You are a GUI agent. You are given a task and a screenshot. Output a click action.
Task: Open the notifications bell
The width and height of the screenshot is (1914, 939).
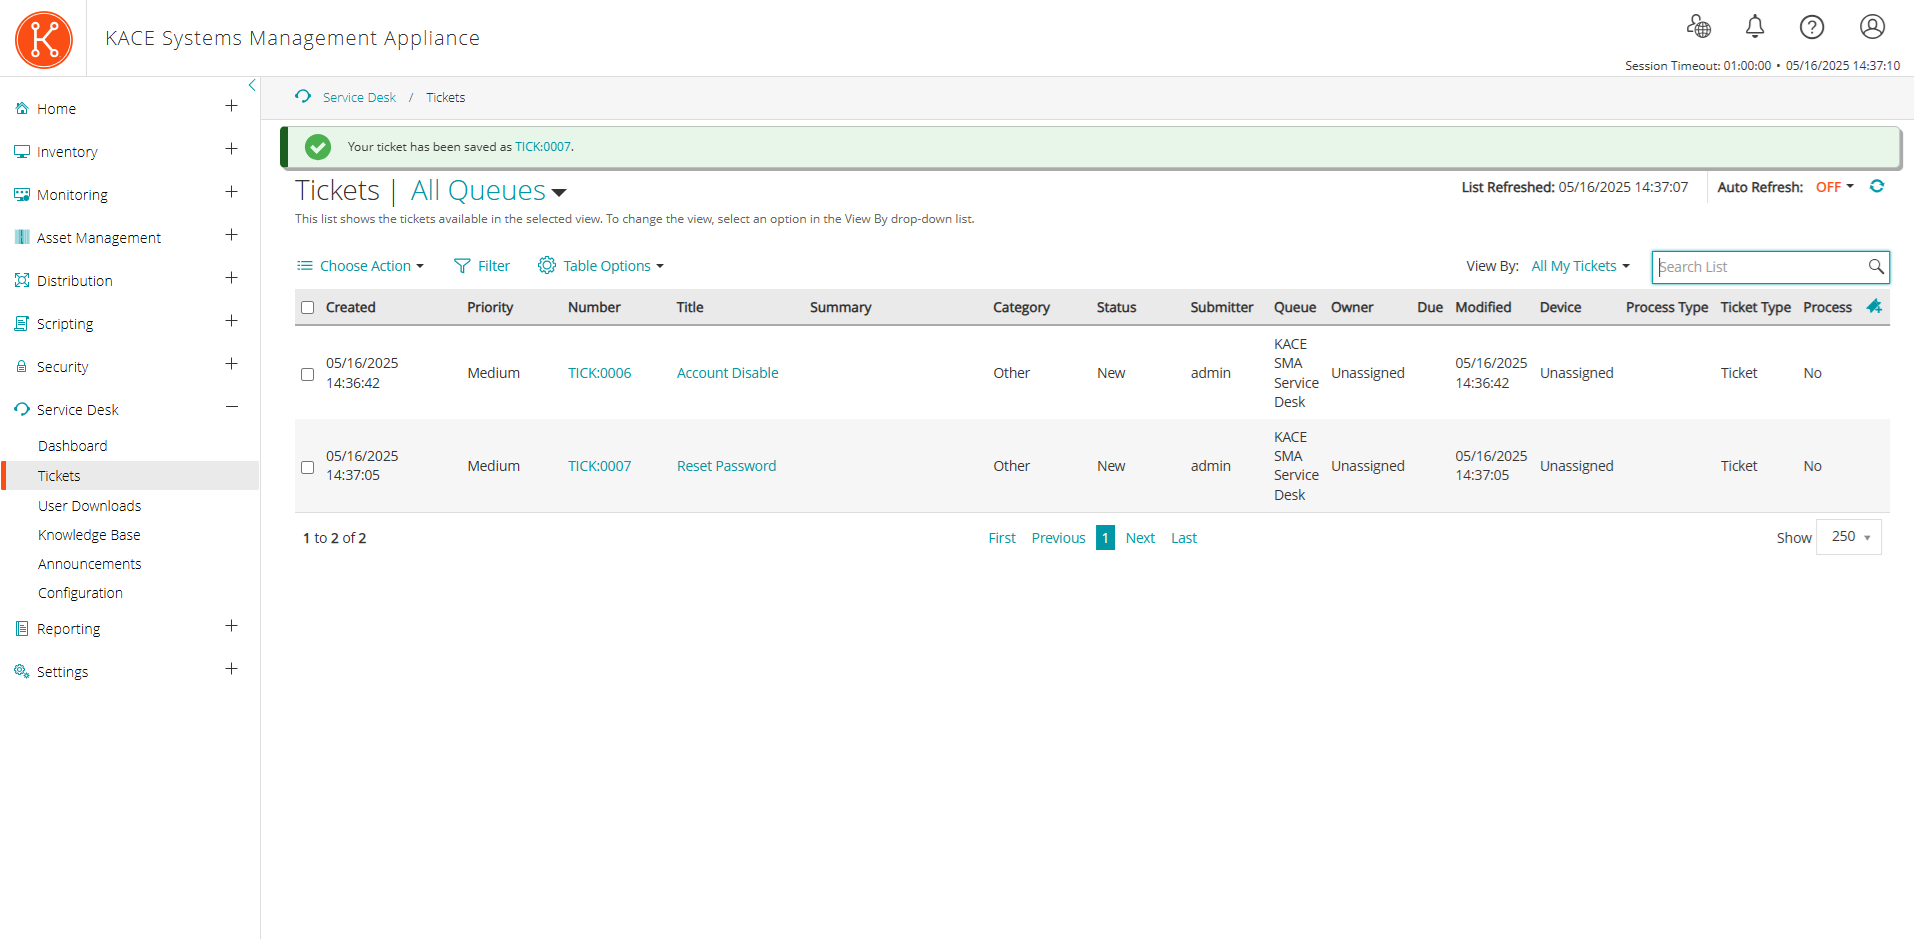1755,27
